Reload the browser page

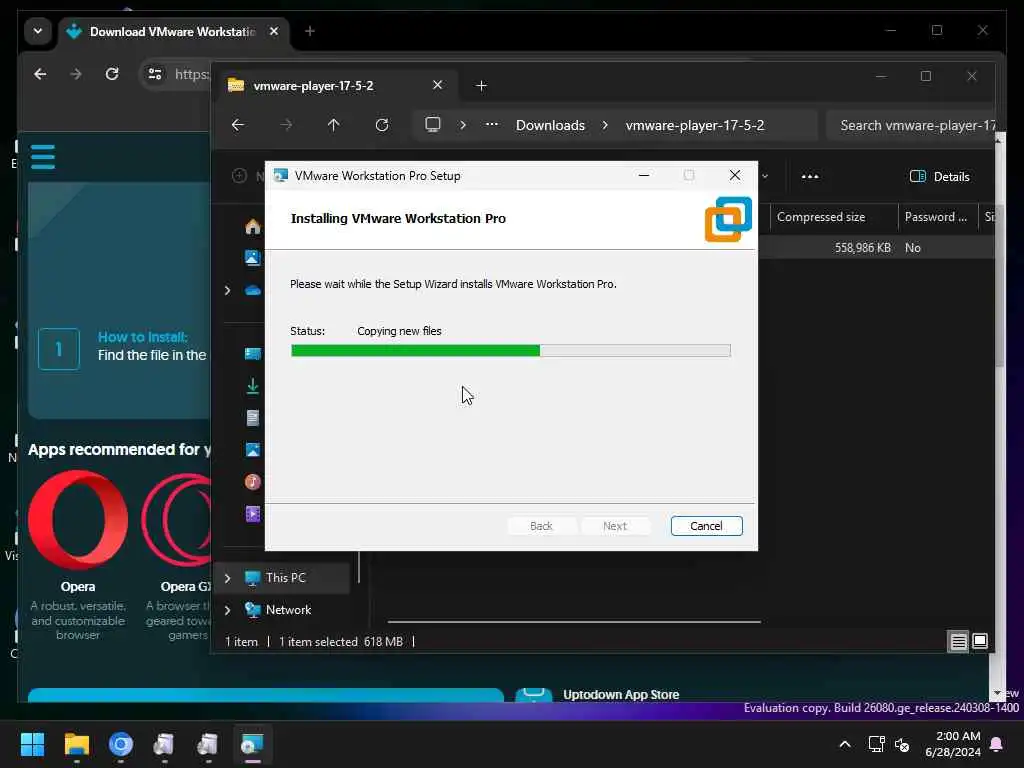[112, 74]
